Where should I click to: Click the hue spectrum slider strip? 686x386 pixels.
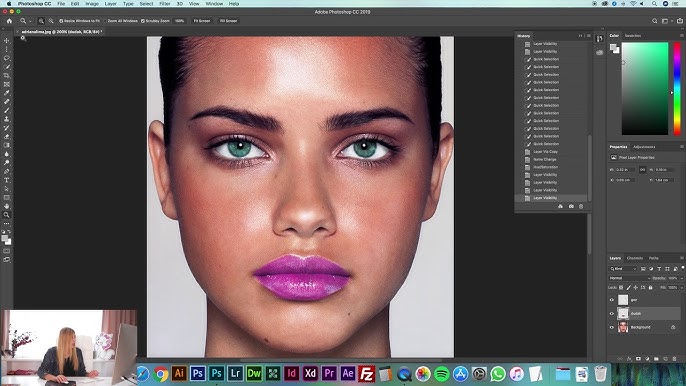[677, 88]
